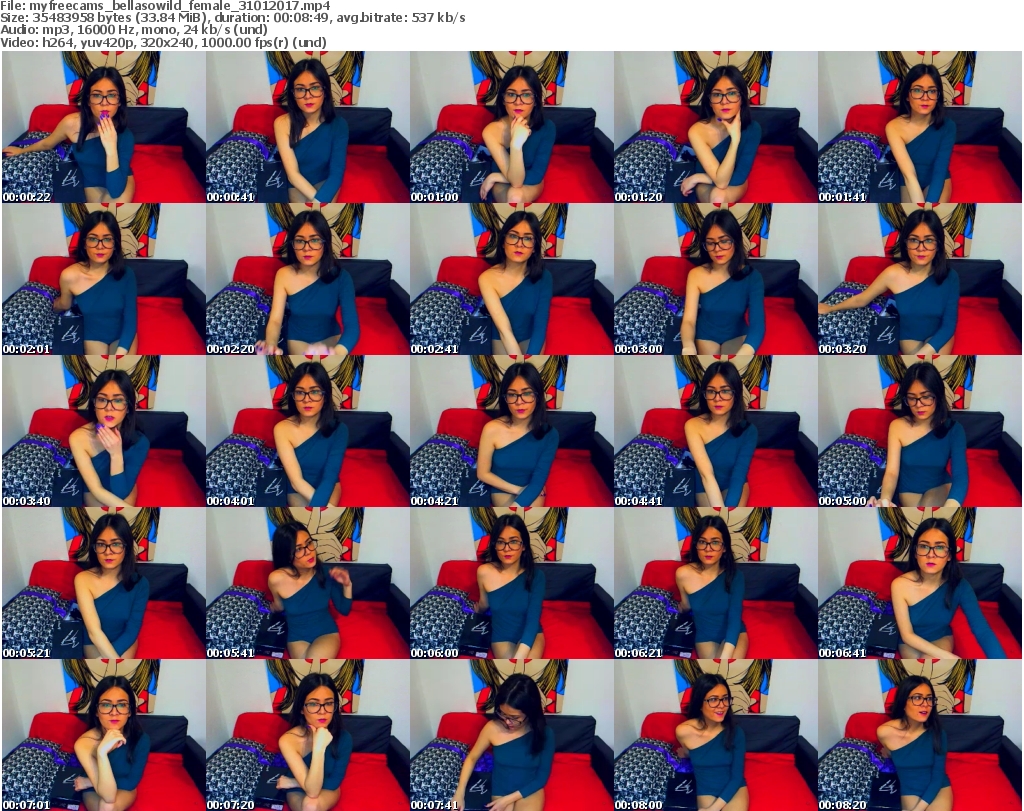
Task: Select the 00:06:21 preview thumbnail
Action: [x=715, y=583]
